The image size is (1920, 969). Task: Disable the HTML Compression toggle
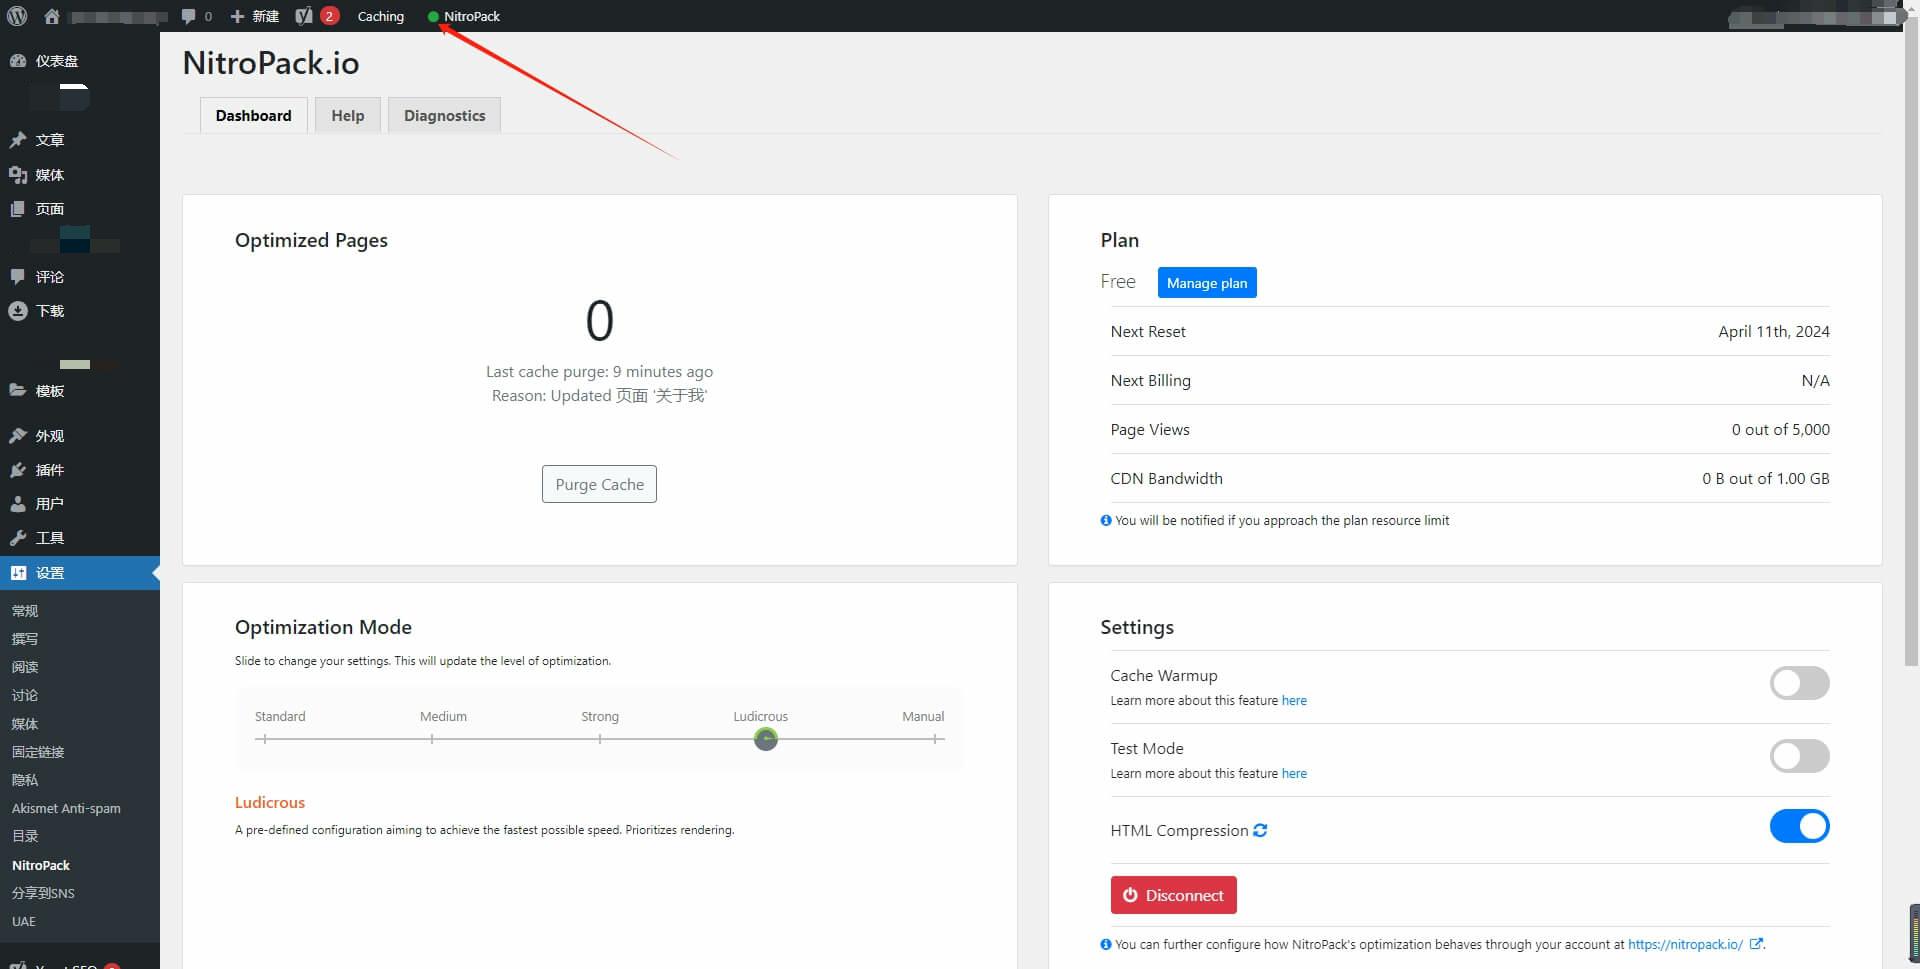(1799, 827)
